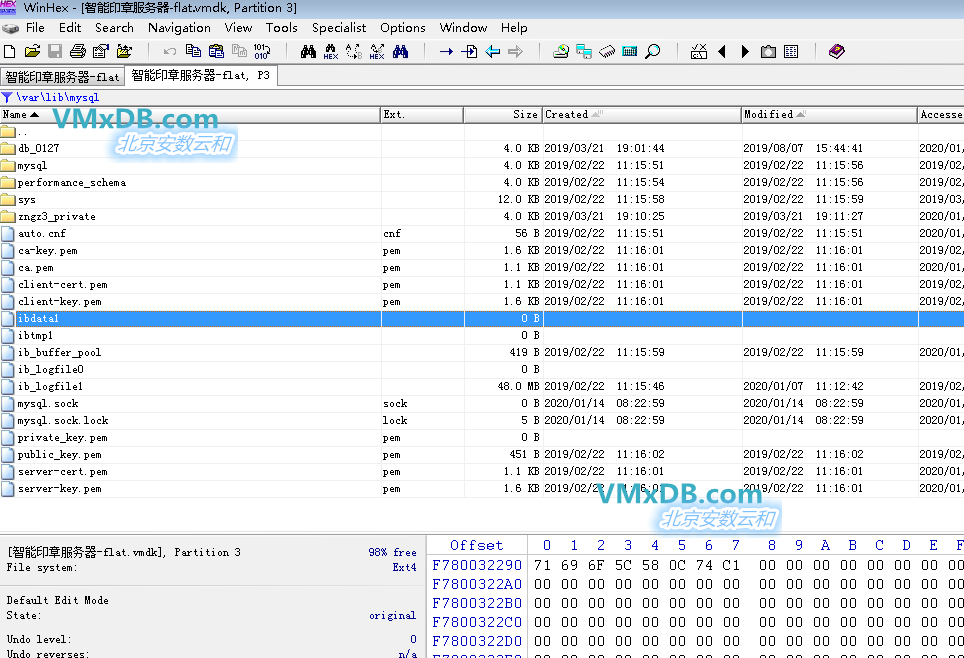Click the Open disk icon
Image resolution: width=964 pixels, height=658 pixels.
pyautogui.click(x=561, y=52)
